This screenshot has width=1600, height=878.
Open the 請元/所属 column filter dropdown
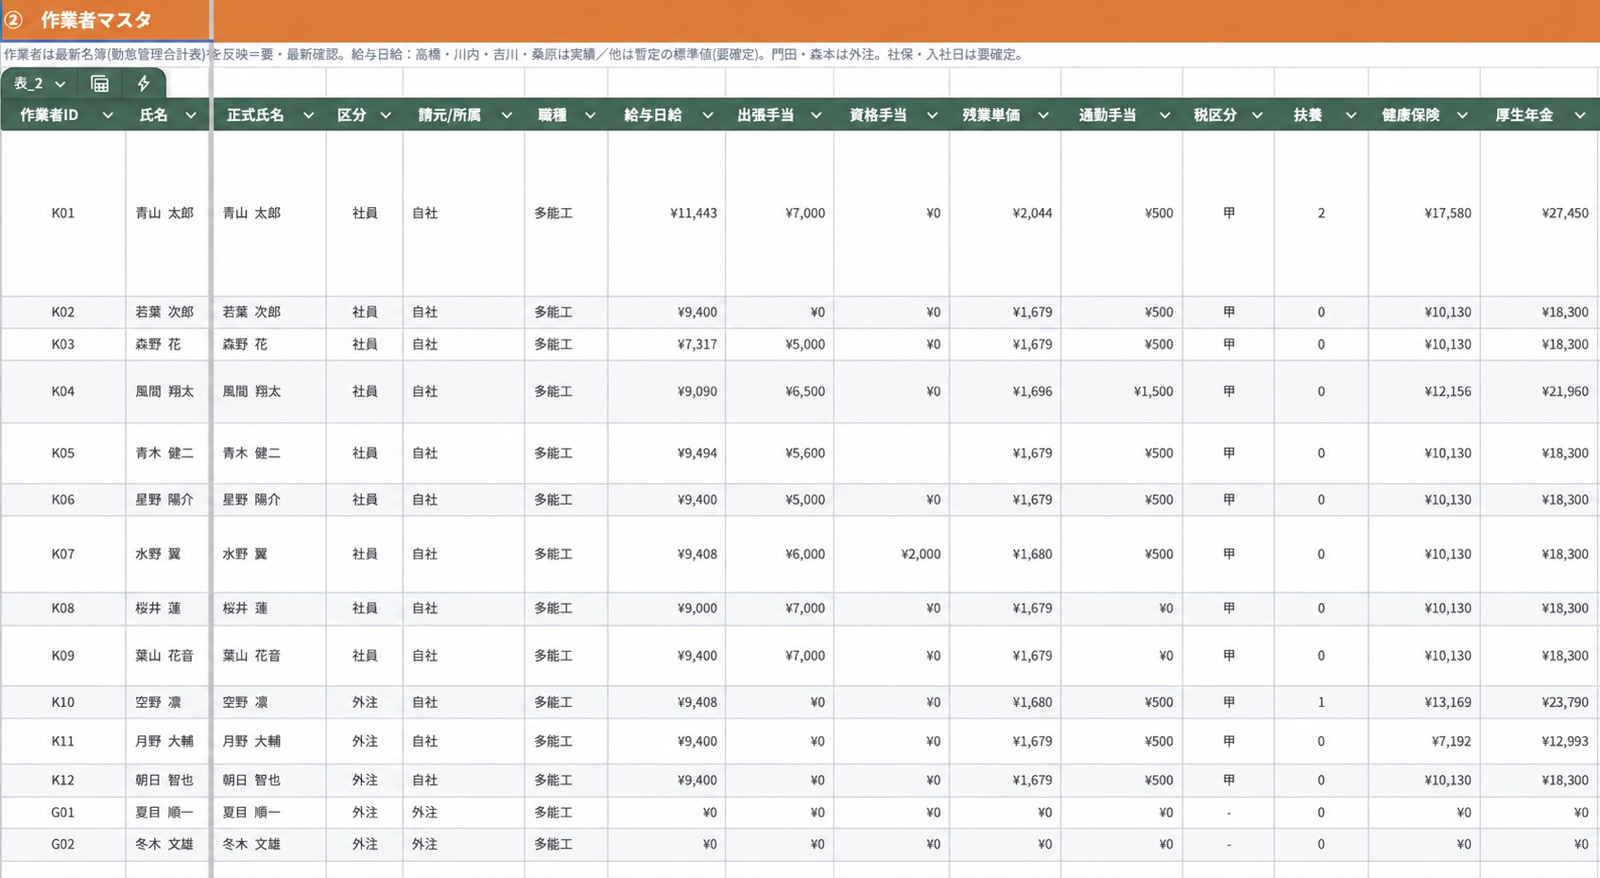pyautogui.click(x=506, y=115)
